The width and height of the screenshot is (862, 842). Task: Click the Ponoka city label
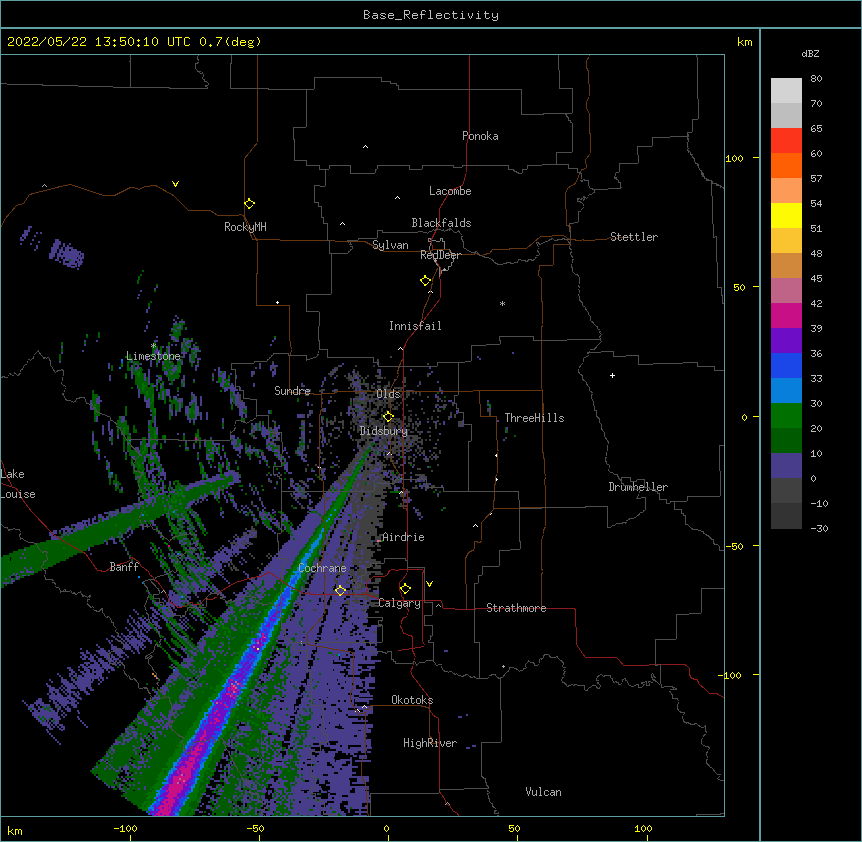pos(480,136)
